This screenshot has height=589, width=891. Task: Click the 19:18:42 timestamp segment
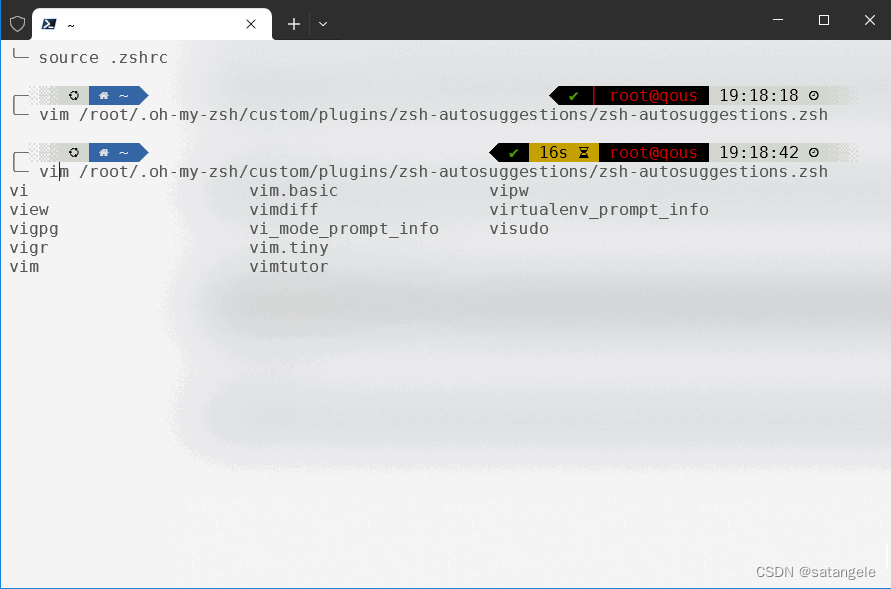tap(759, 152)
